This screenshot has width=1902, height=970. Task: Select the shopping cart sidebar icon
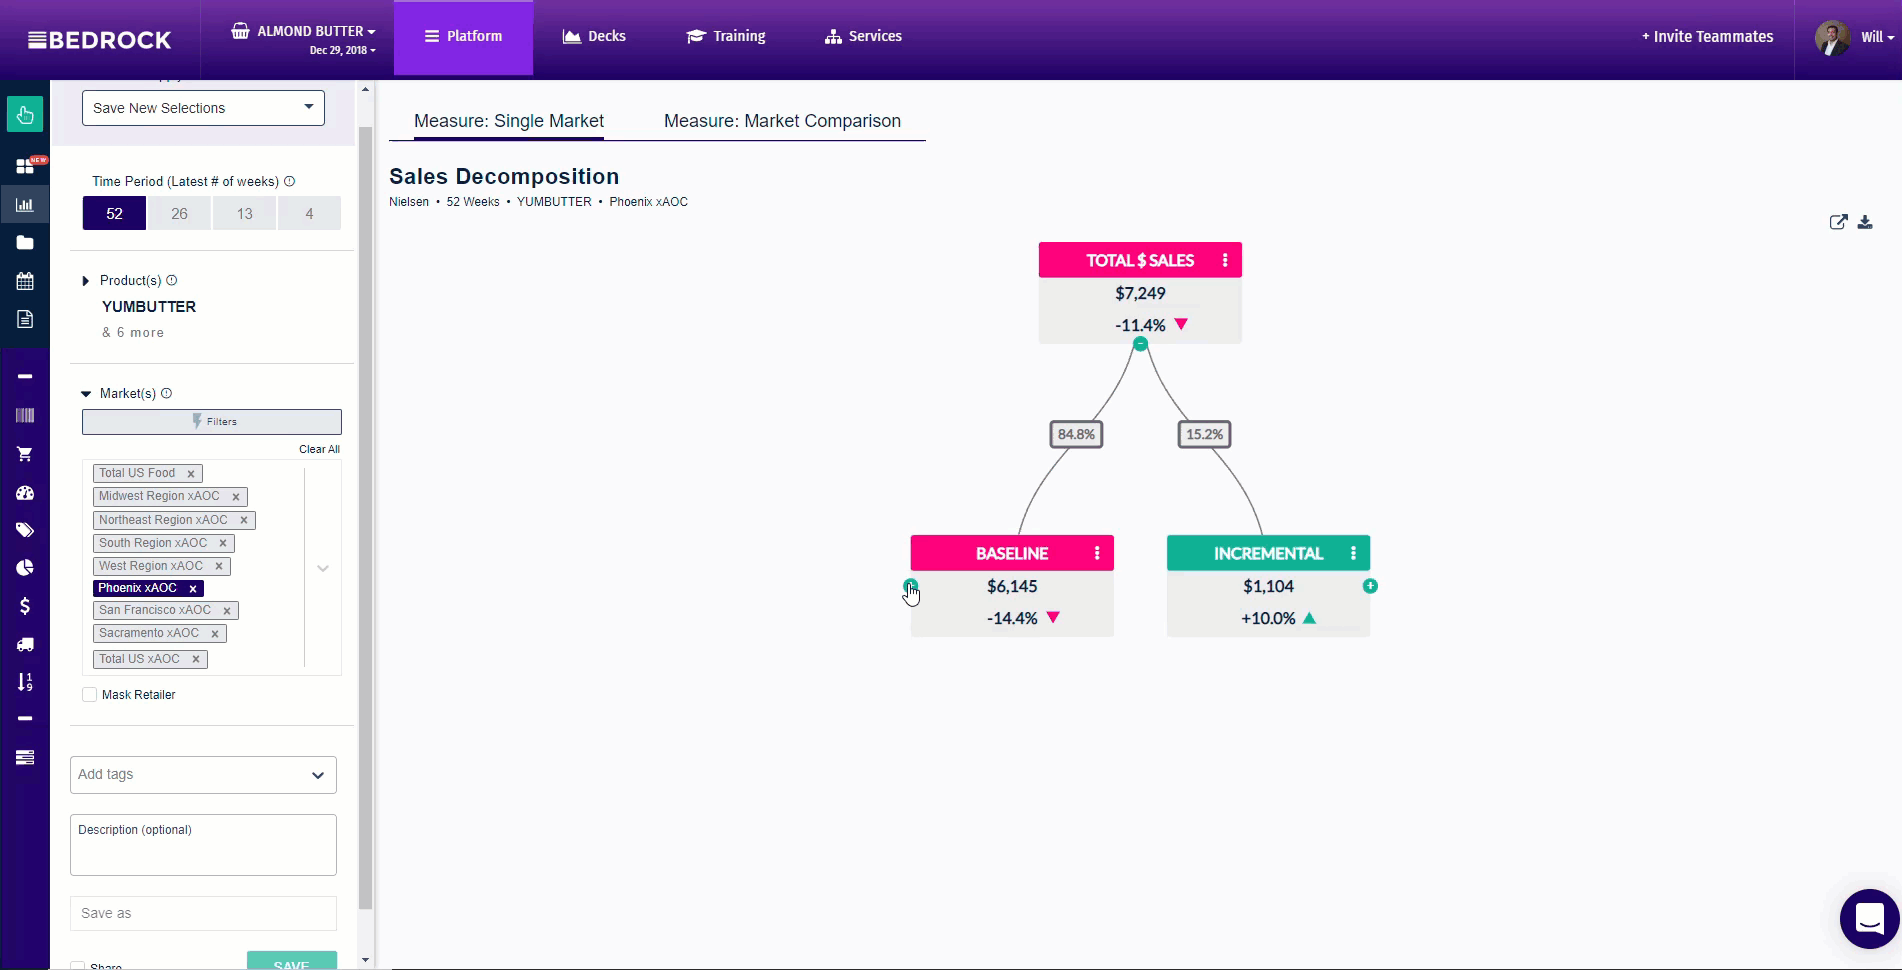pos(25,454)
